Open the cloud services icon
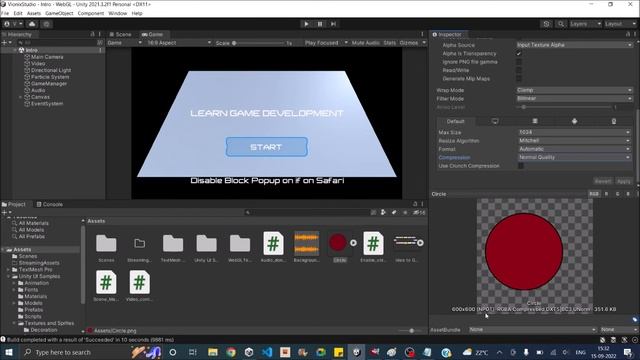Viewport: 640px width, 360px height. [32, 24]
